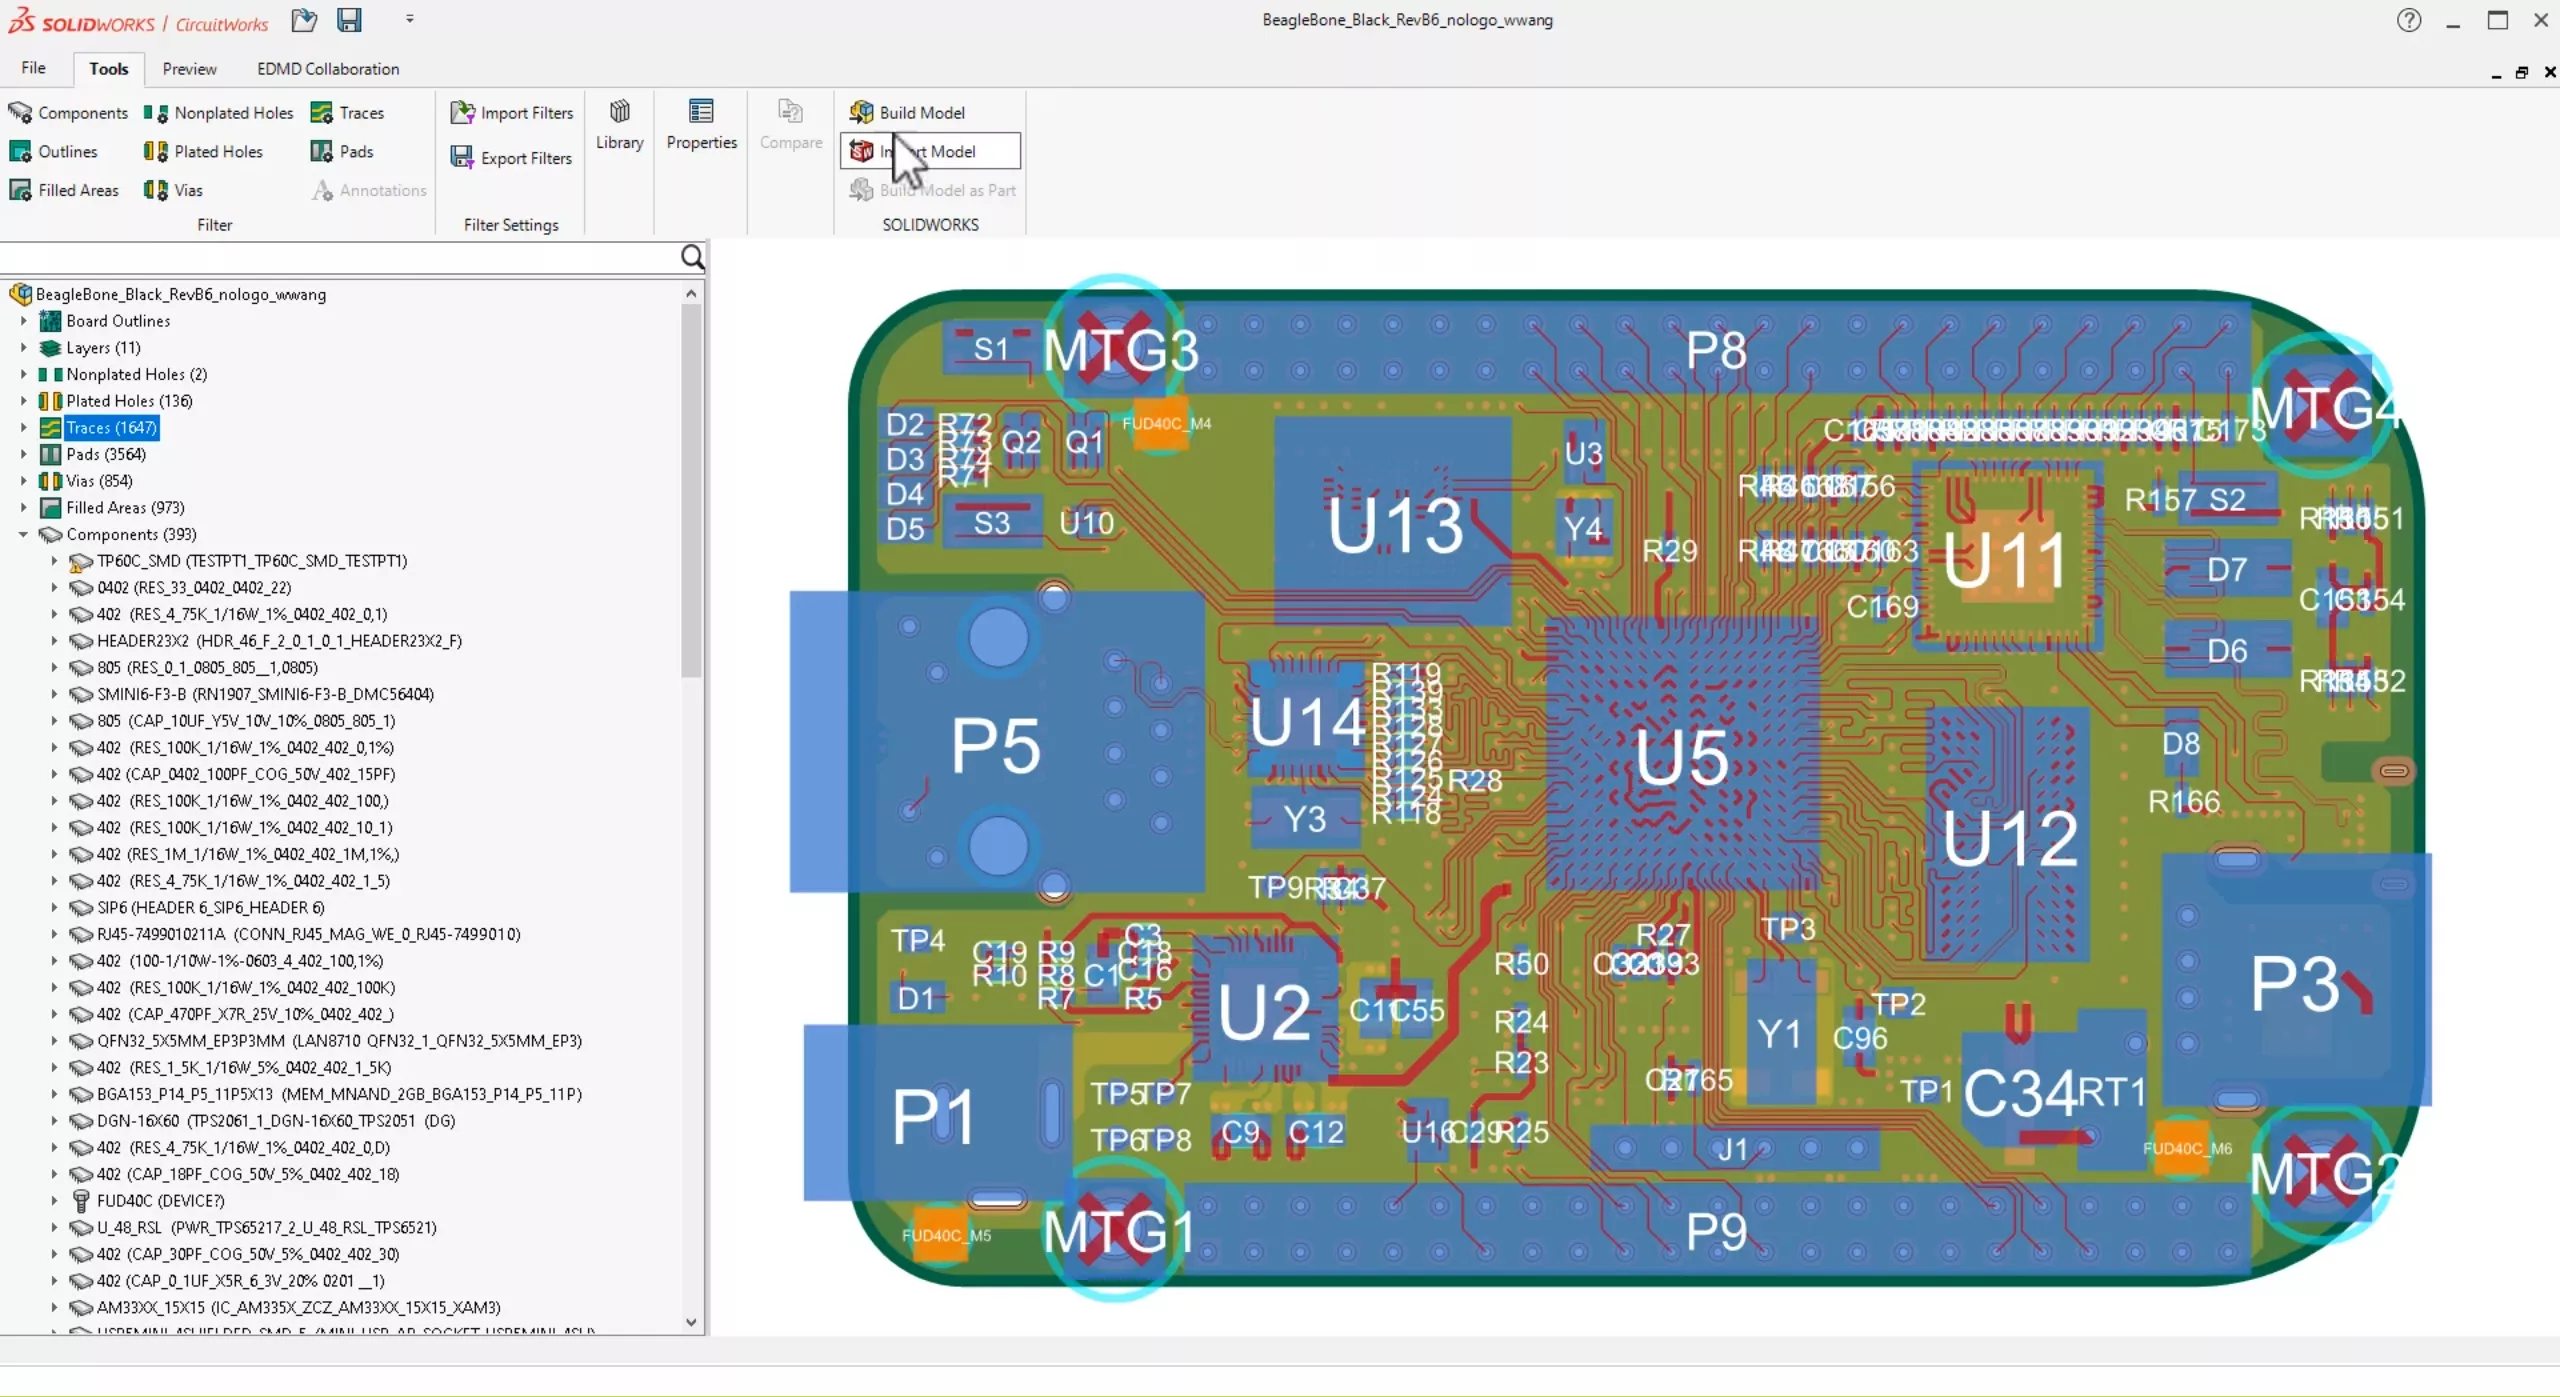Click the Import Model button
This screenshot has height=1397, width=2560.
(930, 151)
